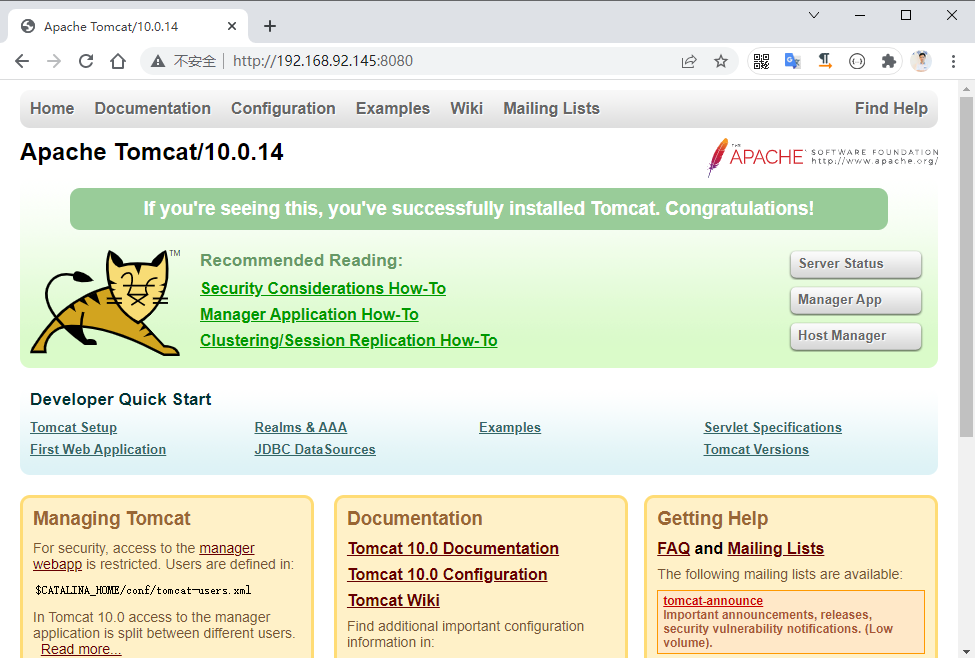Click the Tomcat cat mascot image
The height and width of the screenshot is (658, 975).
click(106, 303)
